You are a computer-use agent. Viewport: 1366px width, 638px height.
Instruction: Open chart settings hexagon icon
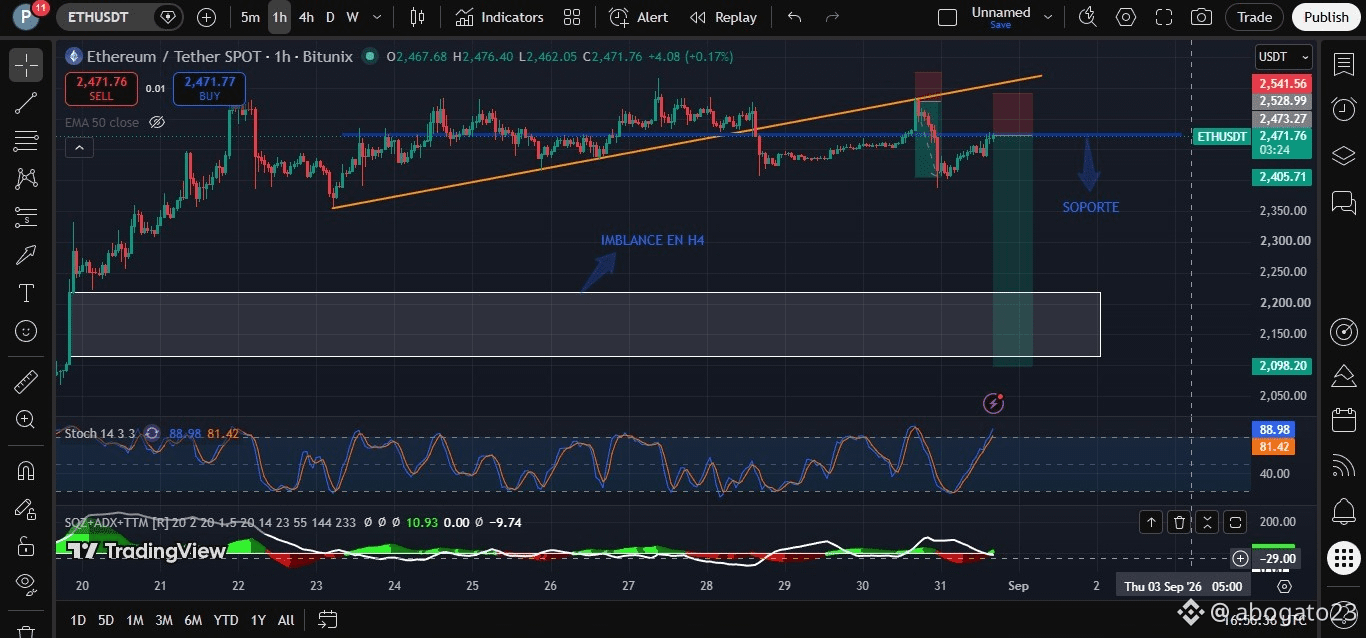pyautogui.click(x=1126, y=17)
